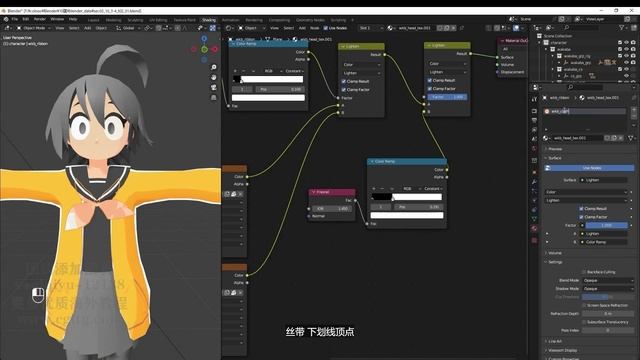This screenshot has width=640, height=360.
Task: Open the Render properties tab icon
Action: tap(534, 111)
